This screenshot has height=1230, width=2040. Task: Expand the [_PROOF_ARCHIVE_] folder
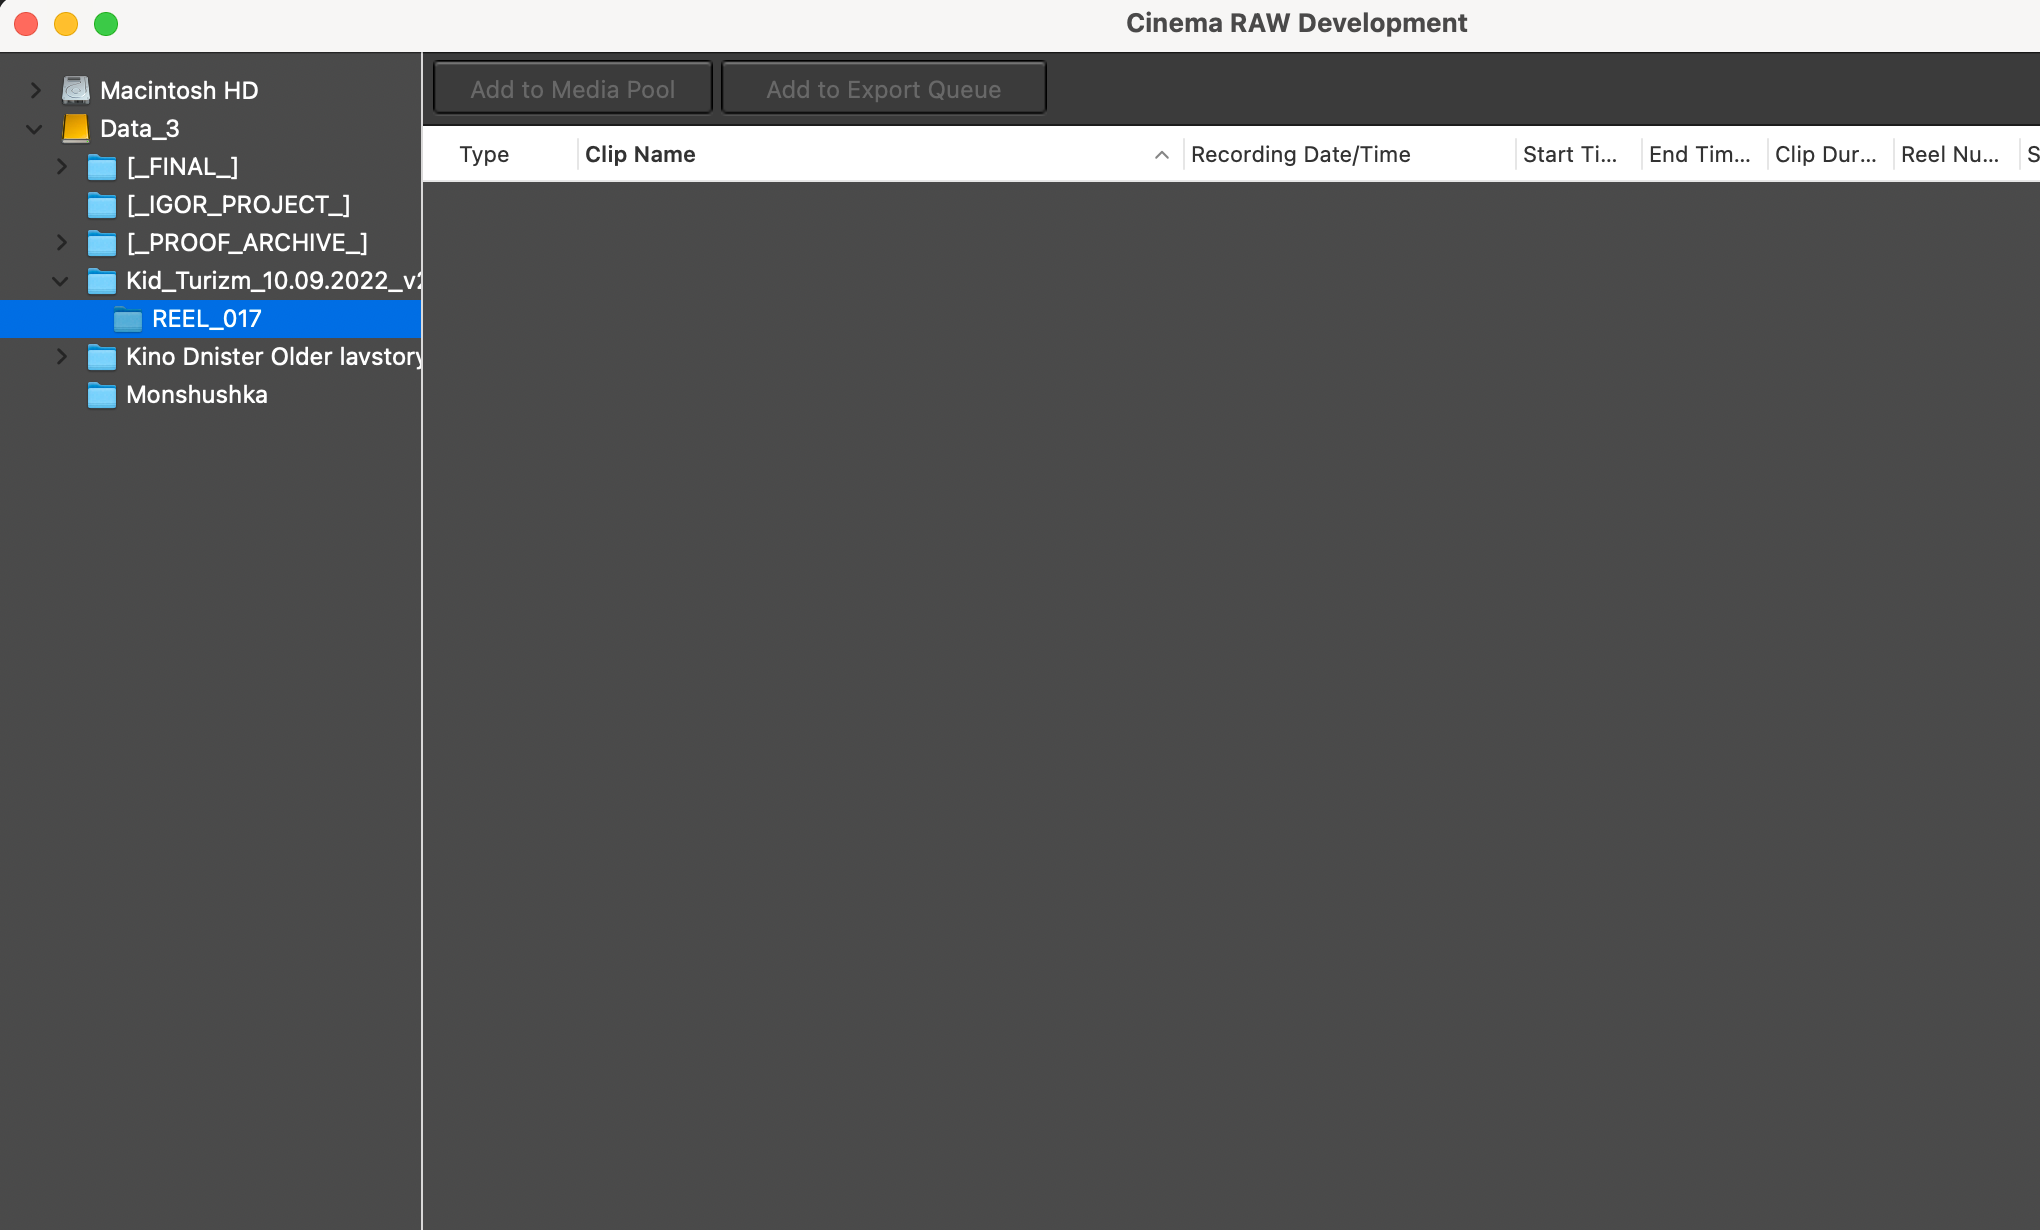coord(62,242)
